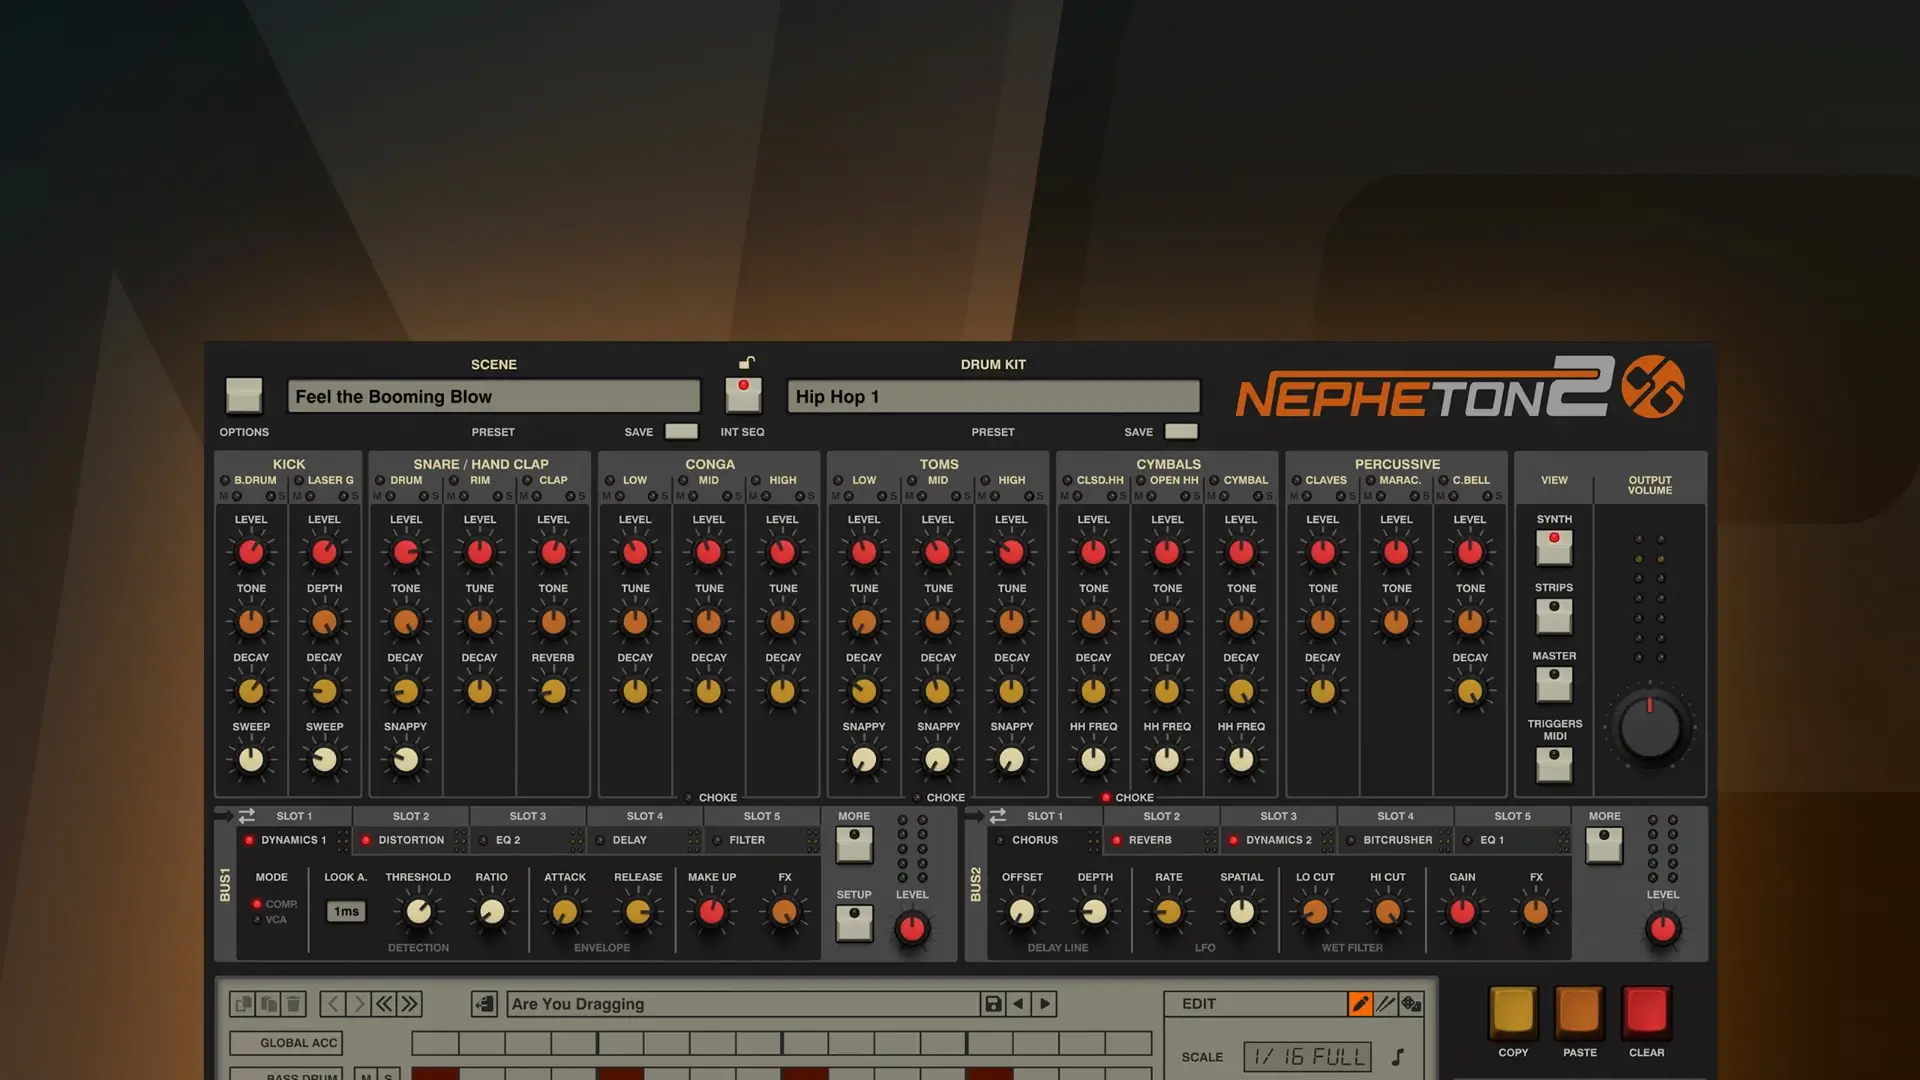The height and width of the screenshot is (1080, 1920).
Task: Click the BUS1 routing swap arrows icon
Action: (246, 816)
